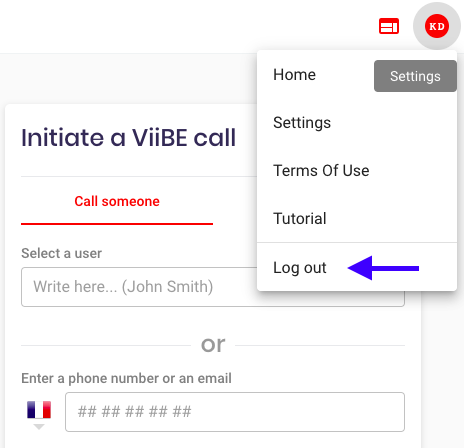The width and height of the screenshot is (464, 448).
Task: Open the Tutorial menu item
Action: (x=300, y=219)
